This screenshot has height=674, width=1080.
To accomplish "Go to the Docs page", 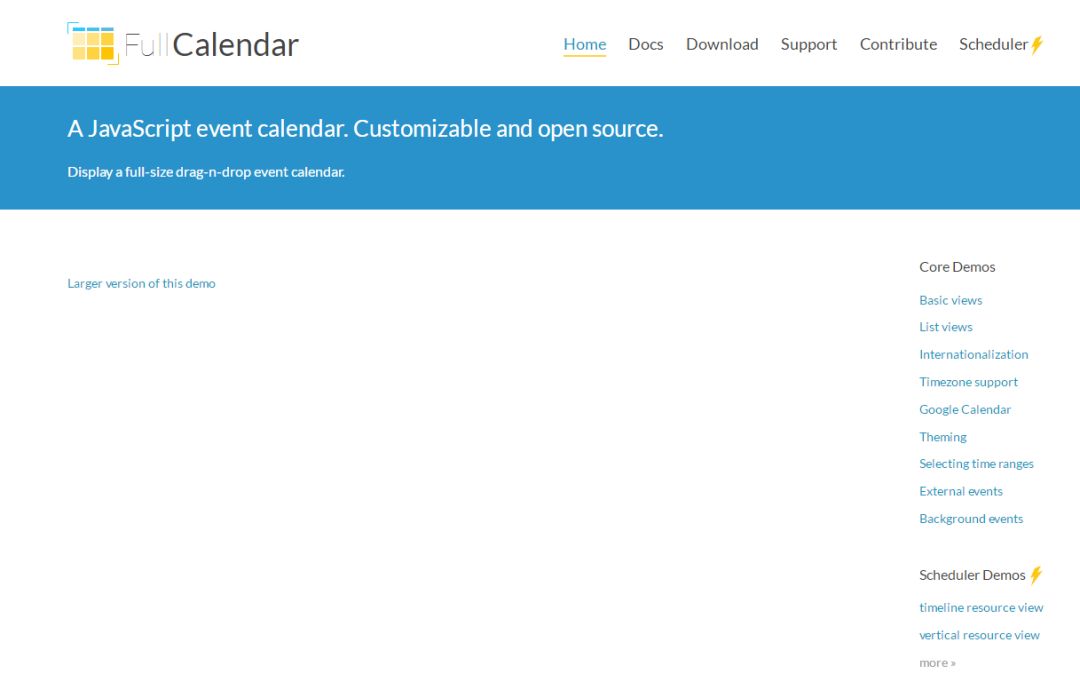I will (x=645, y=44).
